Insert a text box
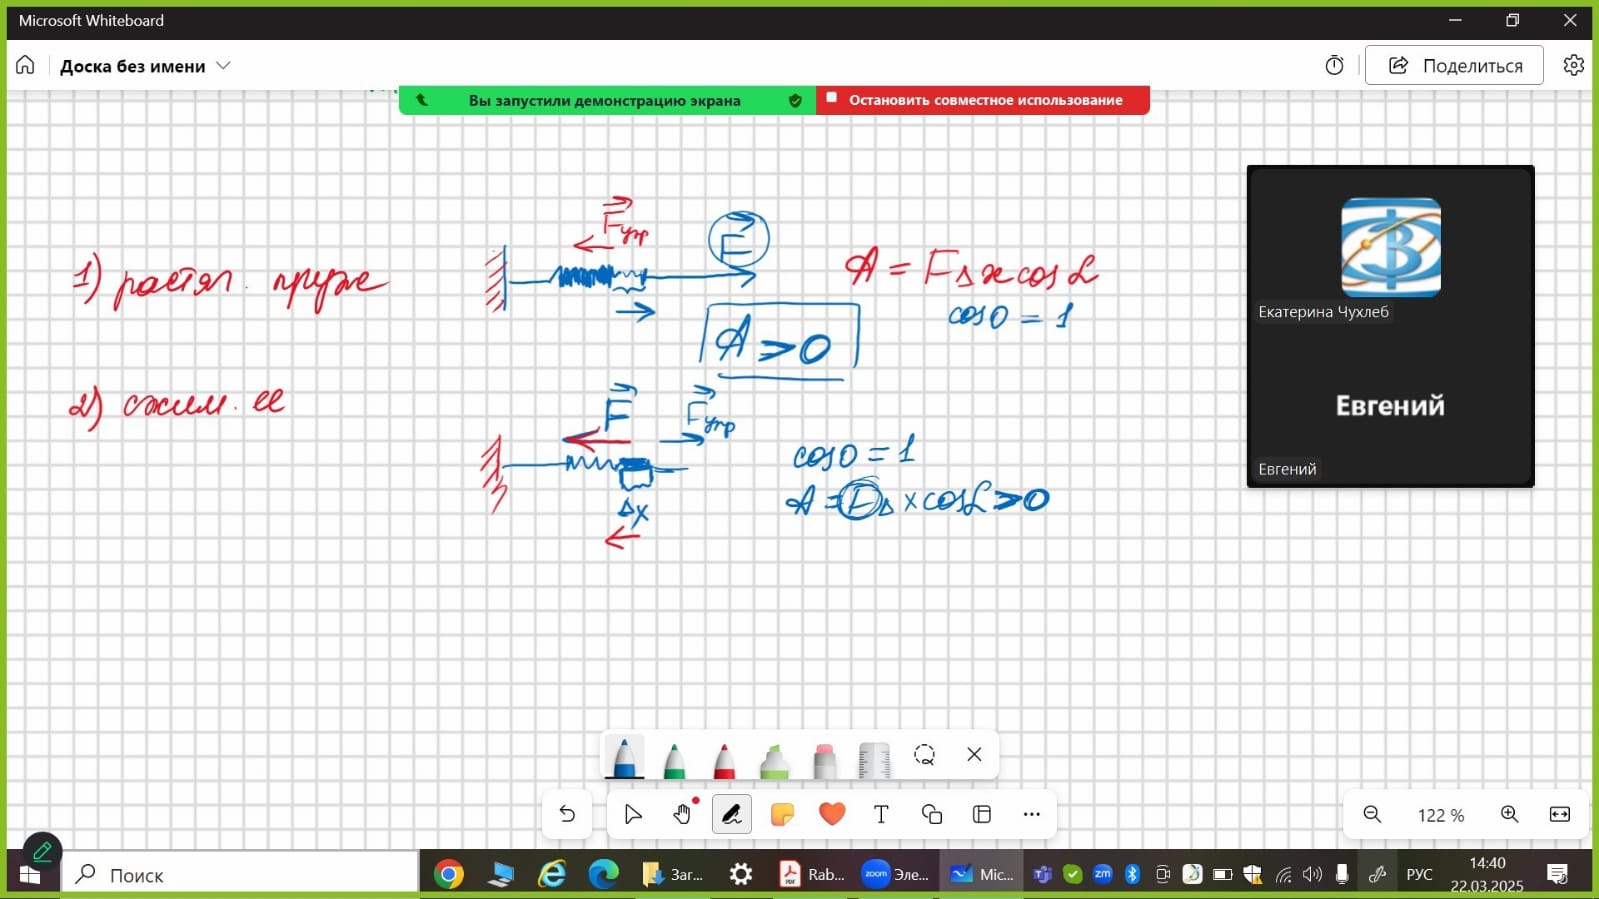The width and height of the screenshot is (1599, 899). click(881, 814)
